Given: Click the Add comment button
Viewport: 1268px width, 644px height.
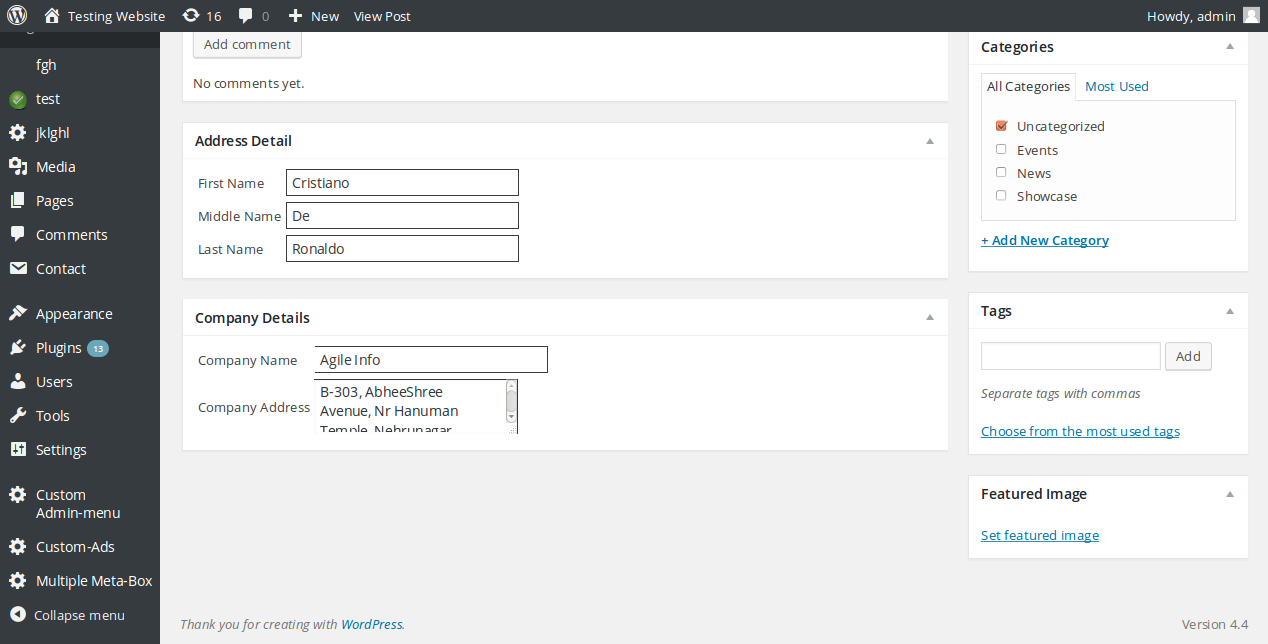Looking at the screenshot, I should click(247, 44).
